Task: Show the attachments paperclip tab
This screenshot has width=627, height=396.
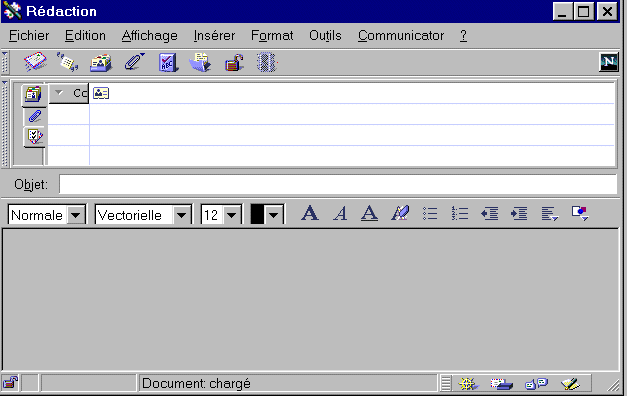Action: click(x=35, y=116)
